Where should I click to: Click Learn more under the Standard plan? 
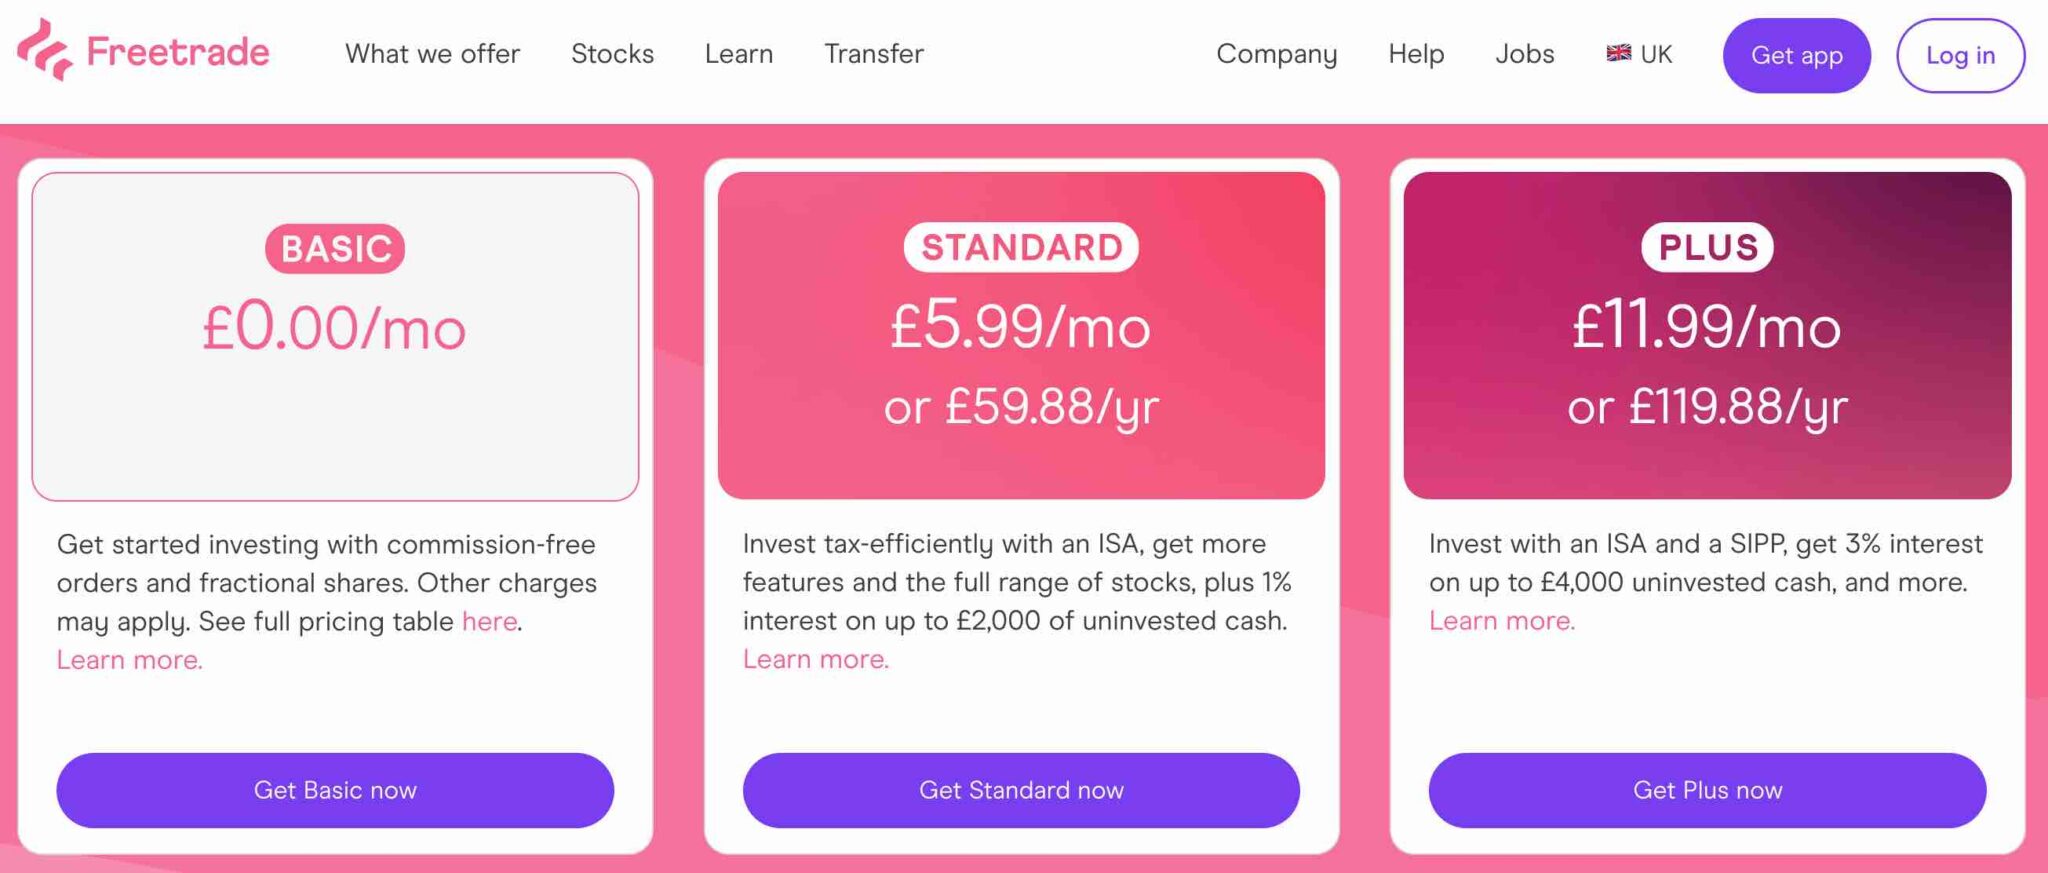click(814, 658)
